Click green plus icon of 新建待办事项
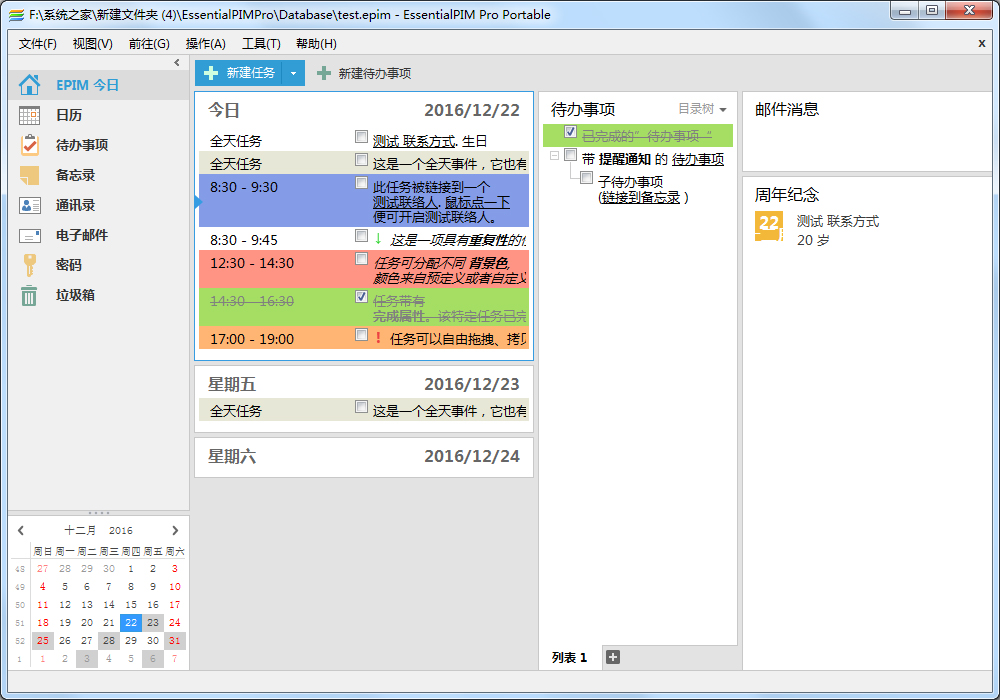The width and height of the screenshot is (1000, 700). [x=324, y=73]
